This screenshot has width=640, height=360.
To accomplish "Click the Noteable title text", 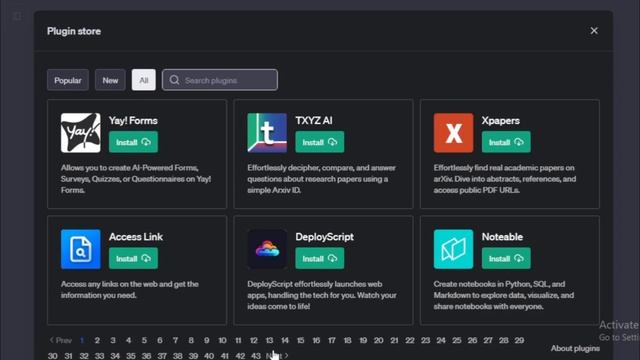I will pos(502,237).
